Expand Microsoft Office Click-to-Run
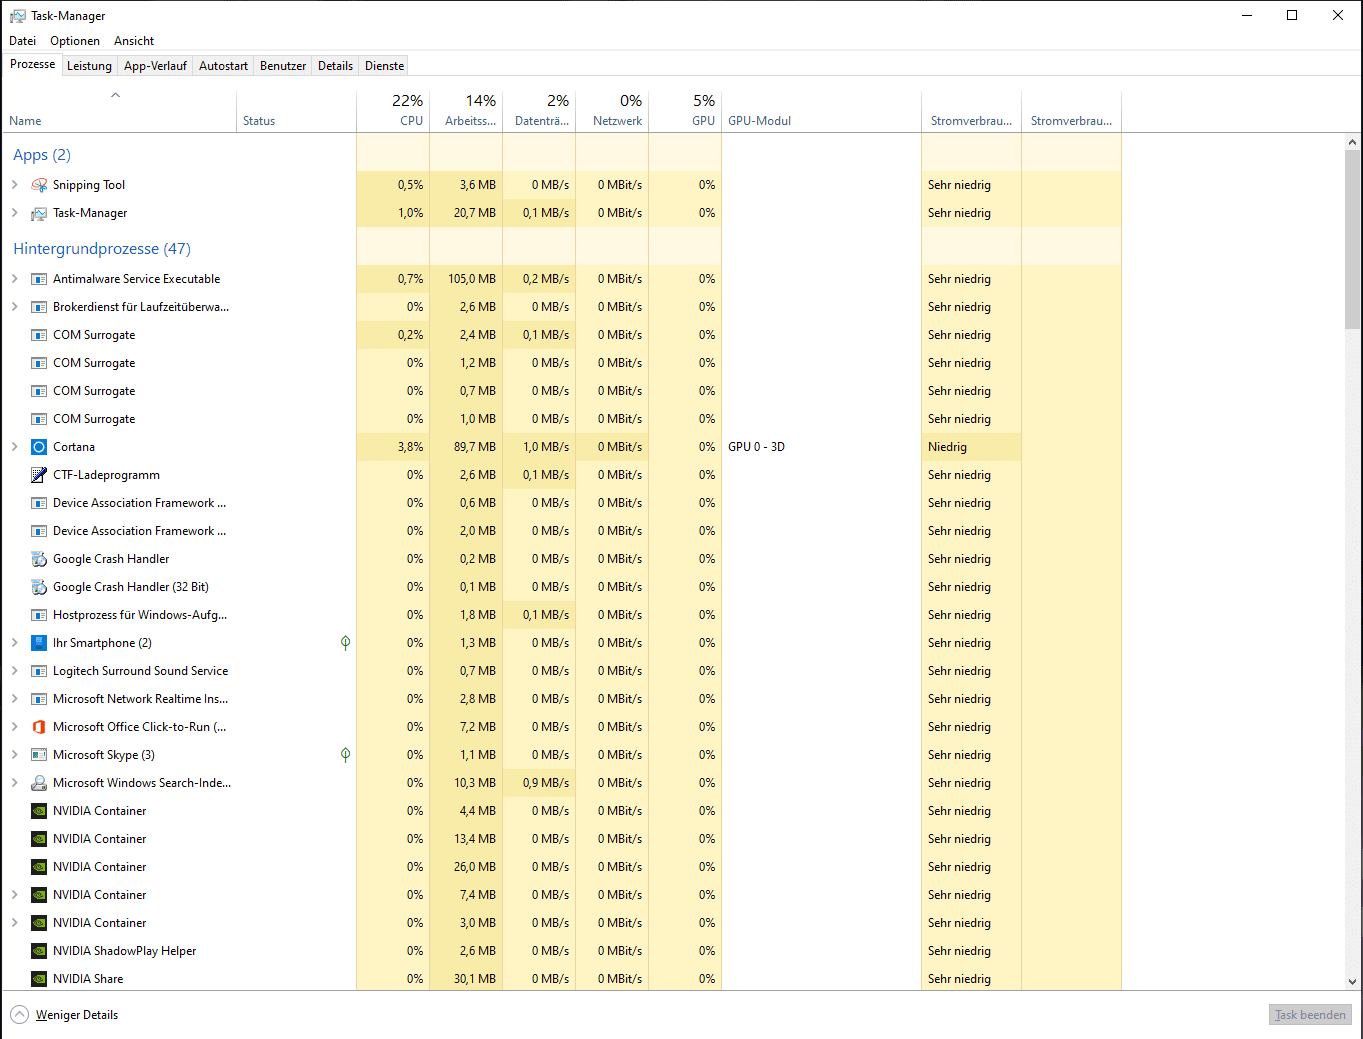 [x=14, y=727]
